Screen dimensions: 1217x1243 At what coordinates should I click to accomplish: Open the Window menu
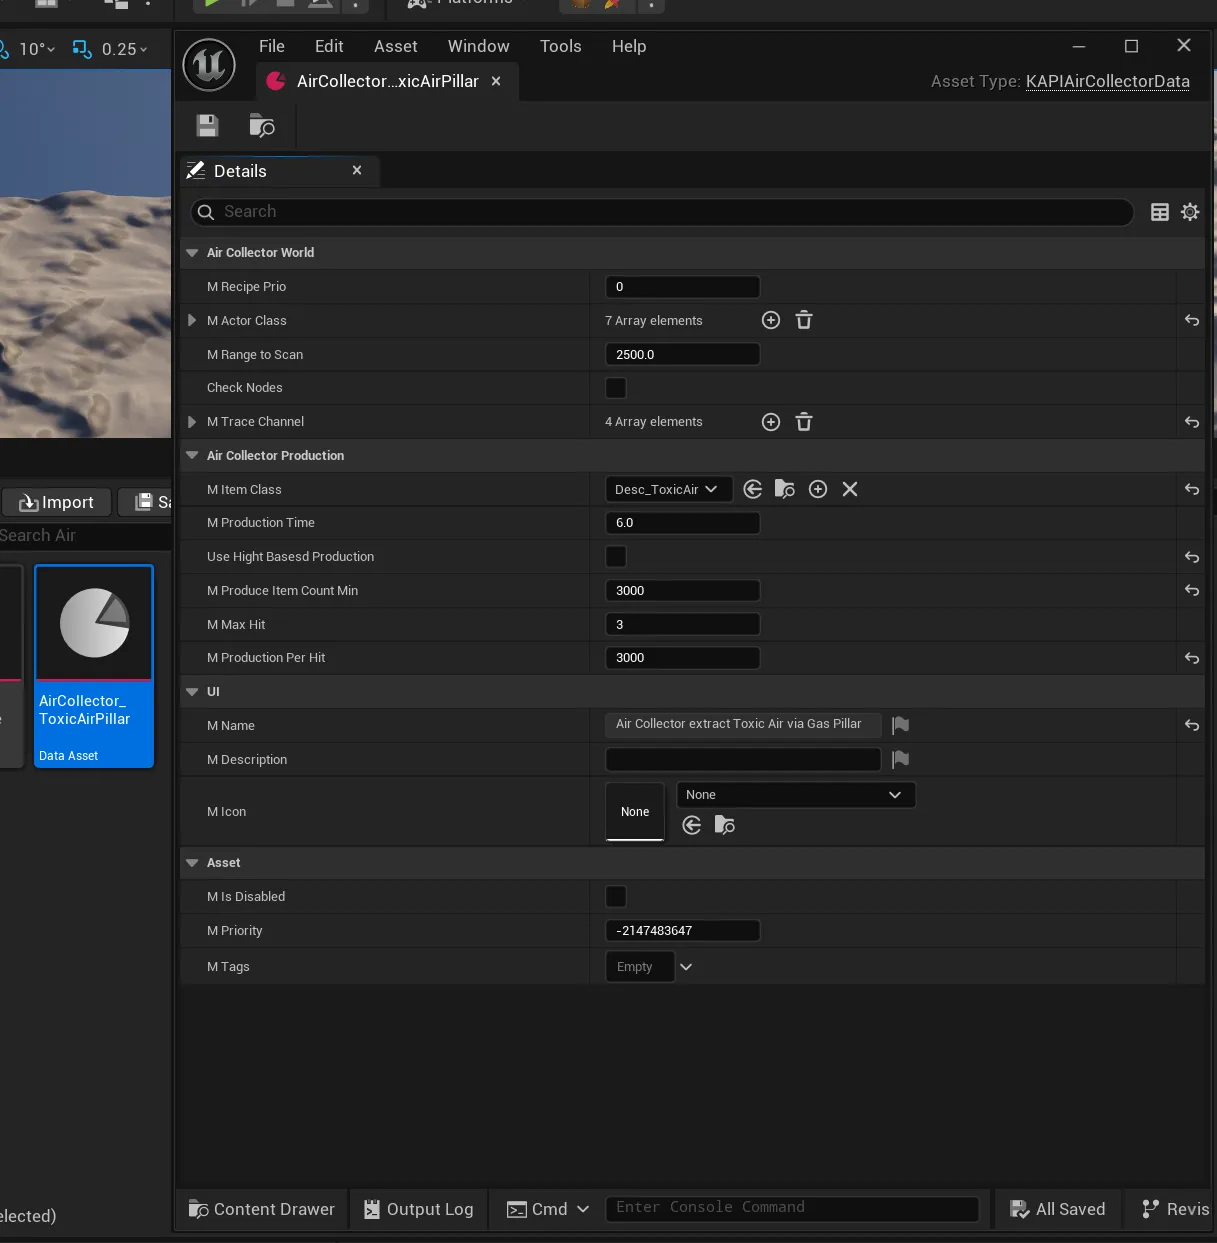(x=479, y=46)
